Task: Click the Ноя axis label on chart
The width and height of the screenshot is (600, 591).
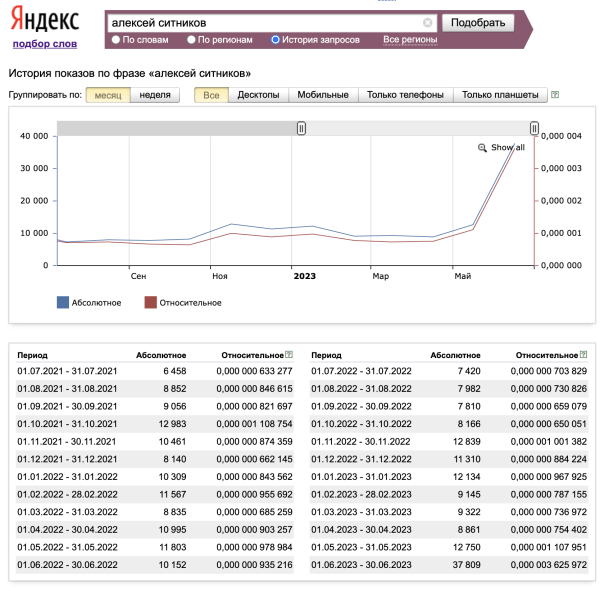Action: click(x=220, y=276)
